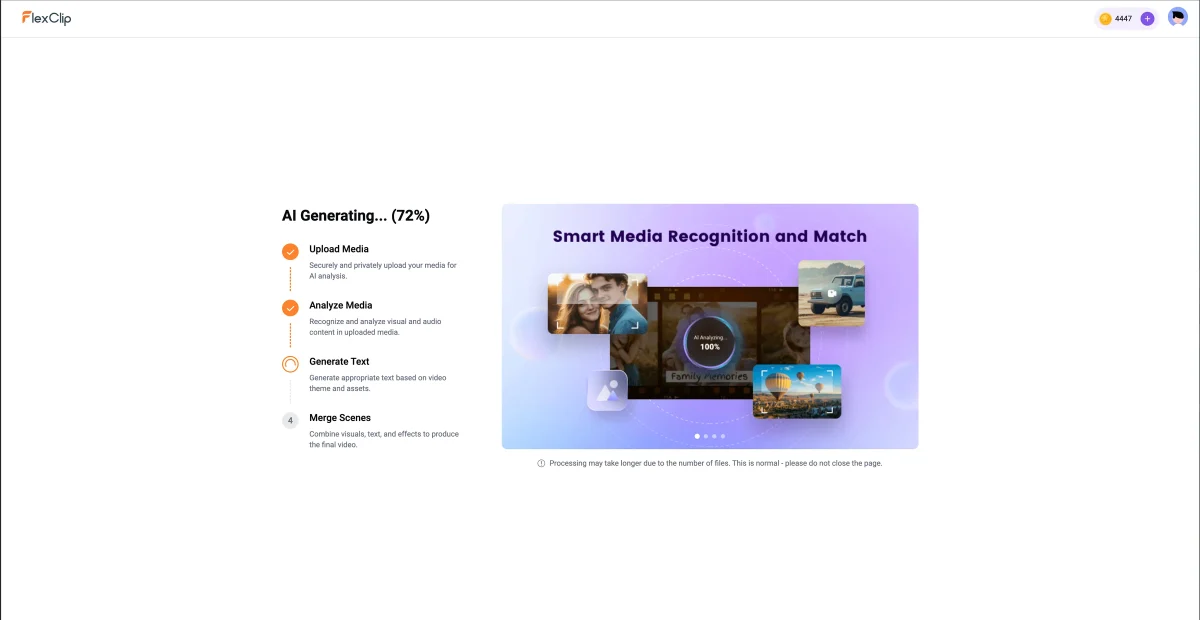Click the checkmark icon beside Upload Media
This screenshot has height=620, width=1200.
[290, 251]
